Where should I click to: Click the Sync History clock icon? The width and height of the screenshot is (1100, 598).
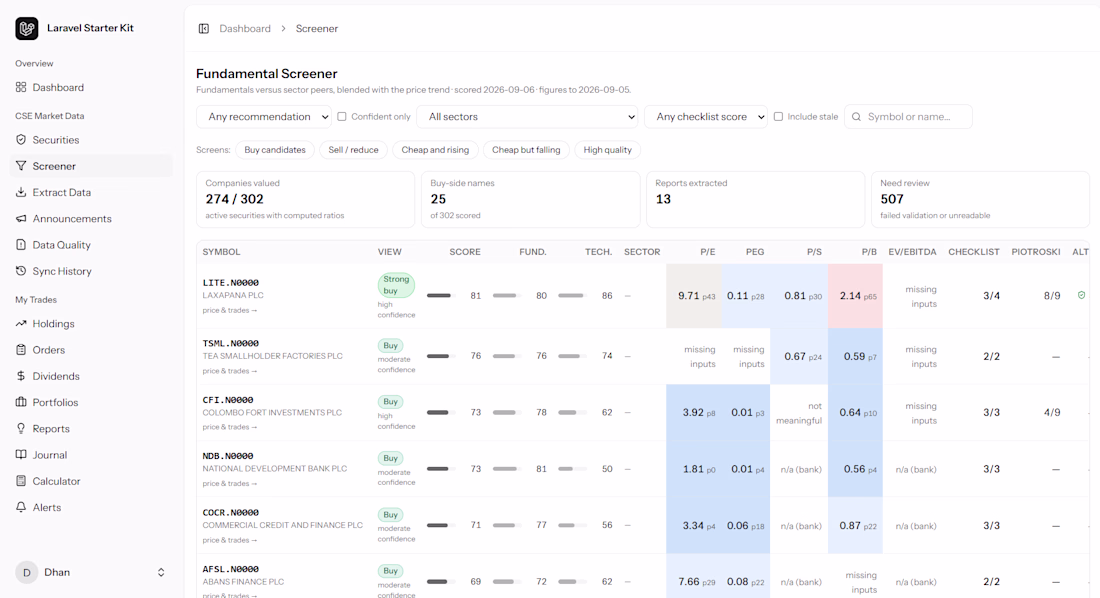coord(21,271)
